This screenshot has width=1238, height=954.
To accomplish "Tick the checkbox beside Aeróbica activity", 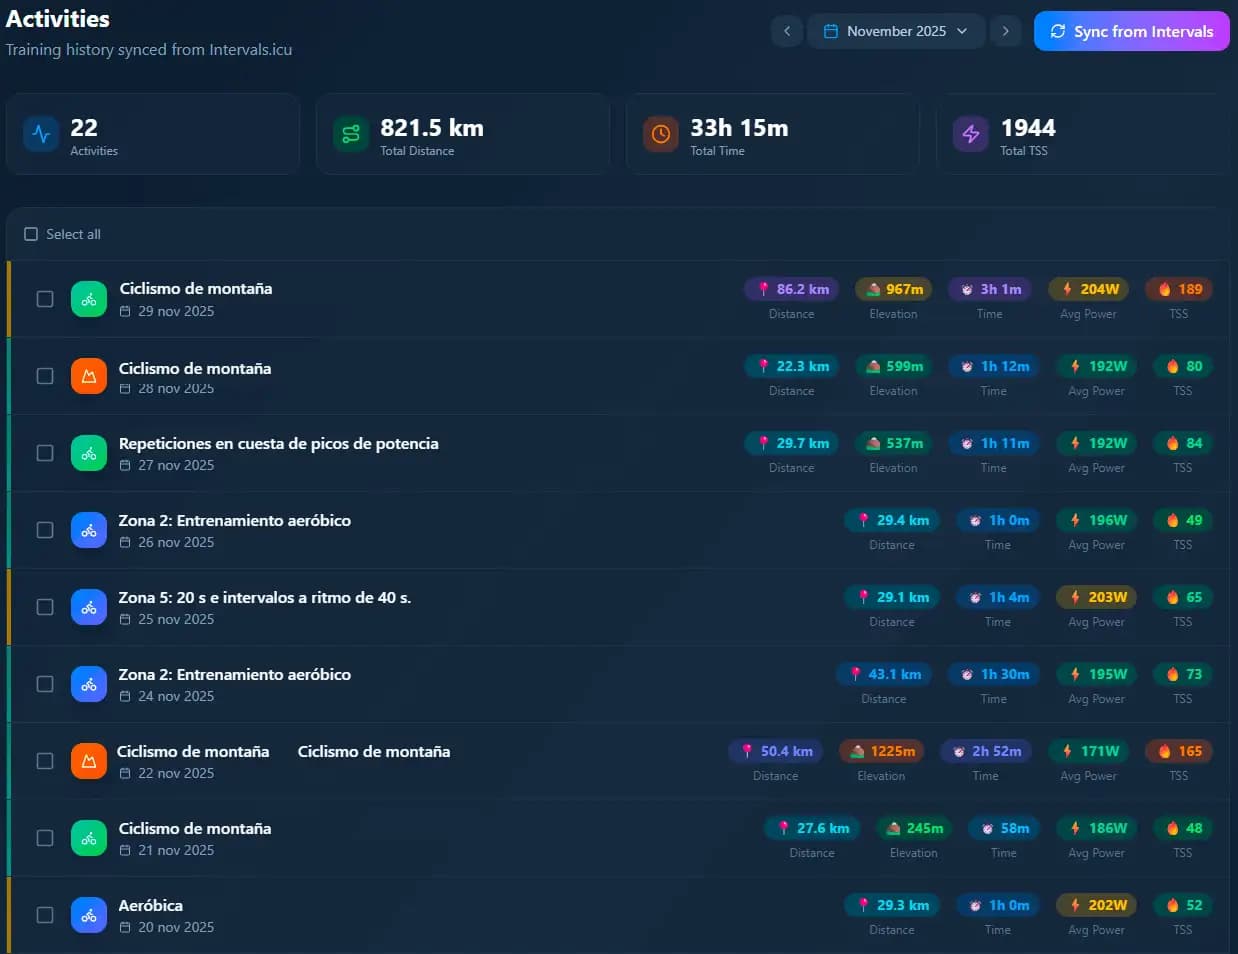I will point(44,915).
